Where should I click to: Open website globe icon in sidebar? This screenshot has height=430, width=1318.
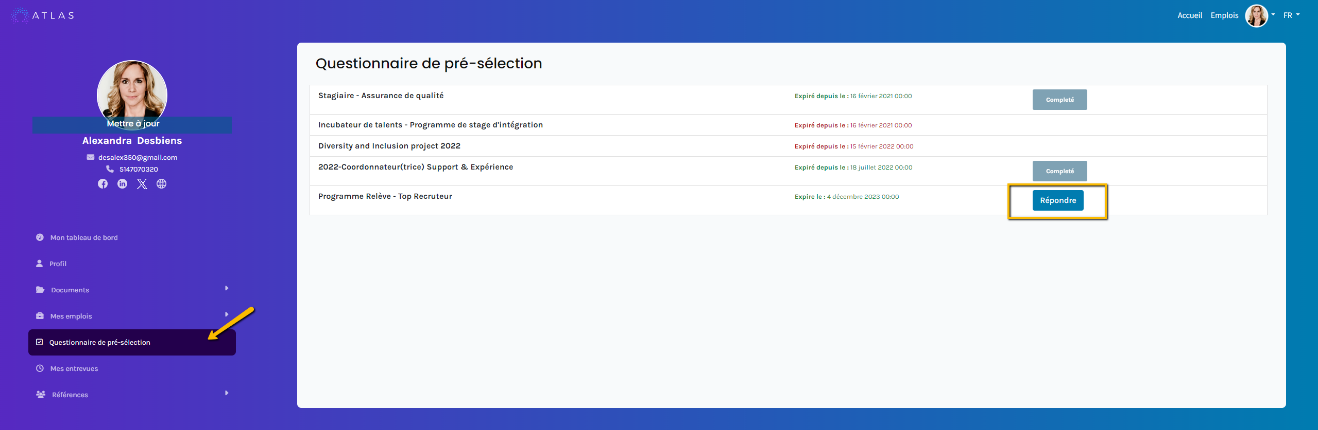tap(161, 184)
